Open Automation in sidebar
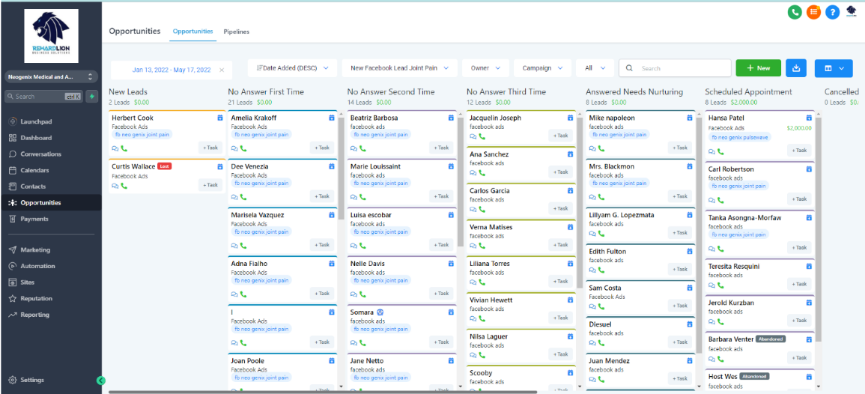 [x=38, y=266]
